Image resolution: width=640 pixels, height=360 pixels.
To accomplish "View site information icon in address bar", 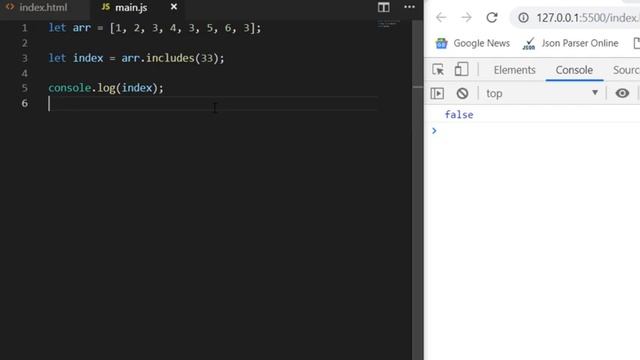I will pyautogui.click(x=523, y=18).
